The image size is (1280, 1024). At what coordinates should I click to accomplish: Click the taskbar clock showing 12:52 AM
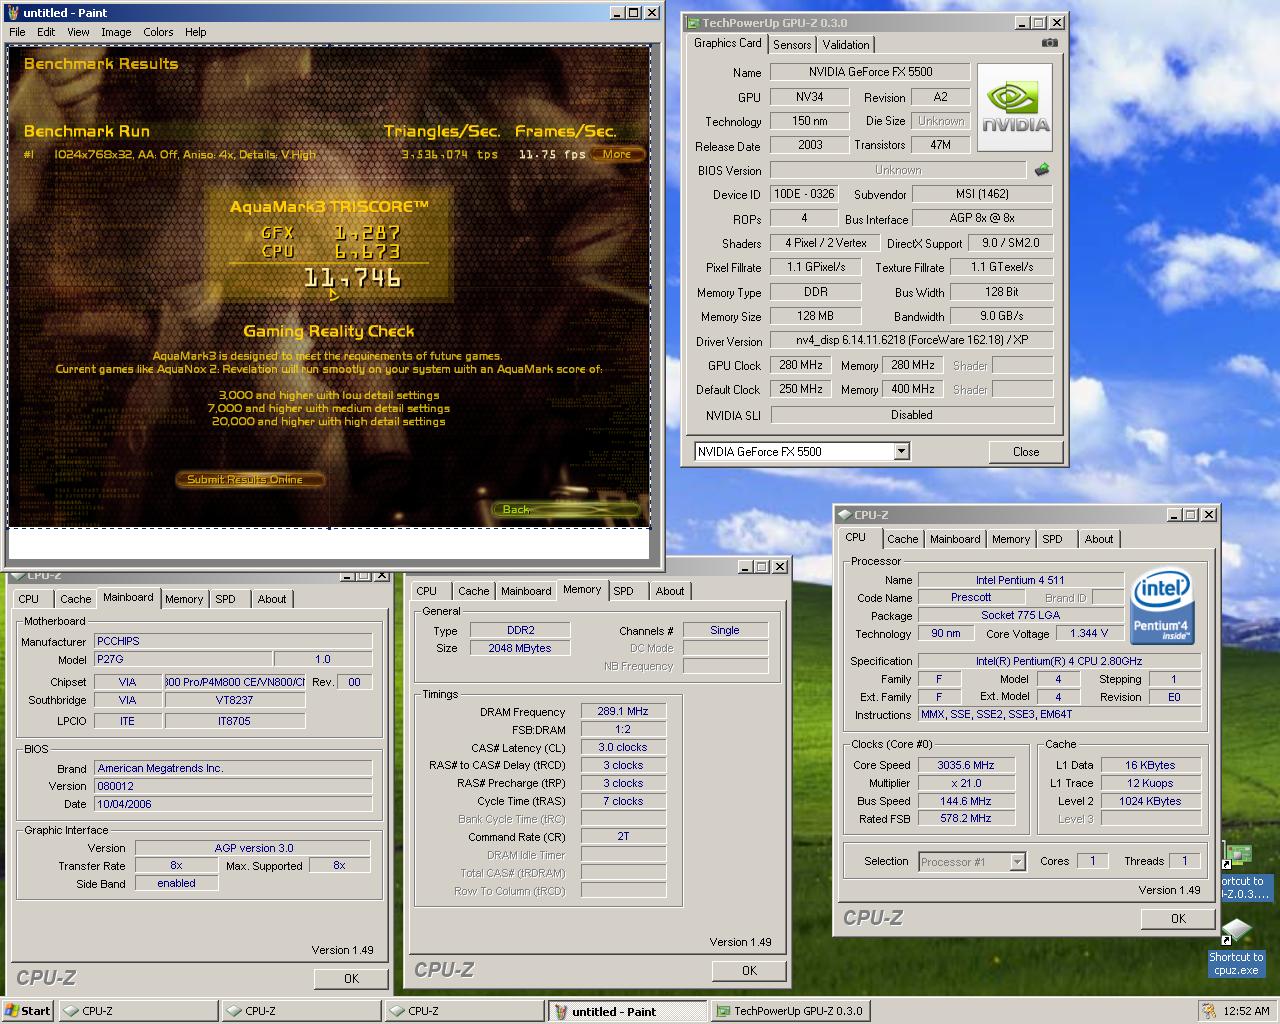click(1247, 1011)
